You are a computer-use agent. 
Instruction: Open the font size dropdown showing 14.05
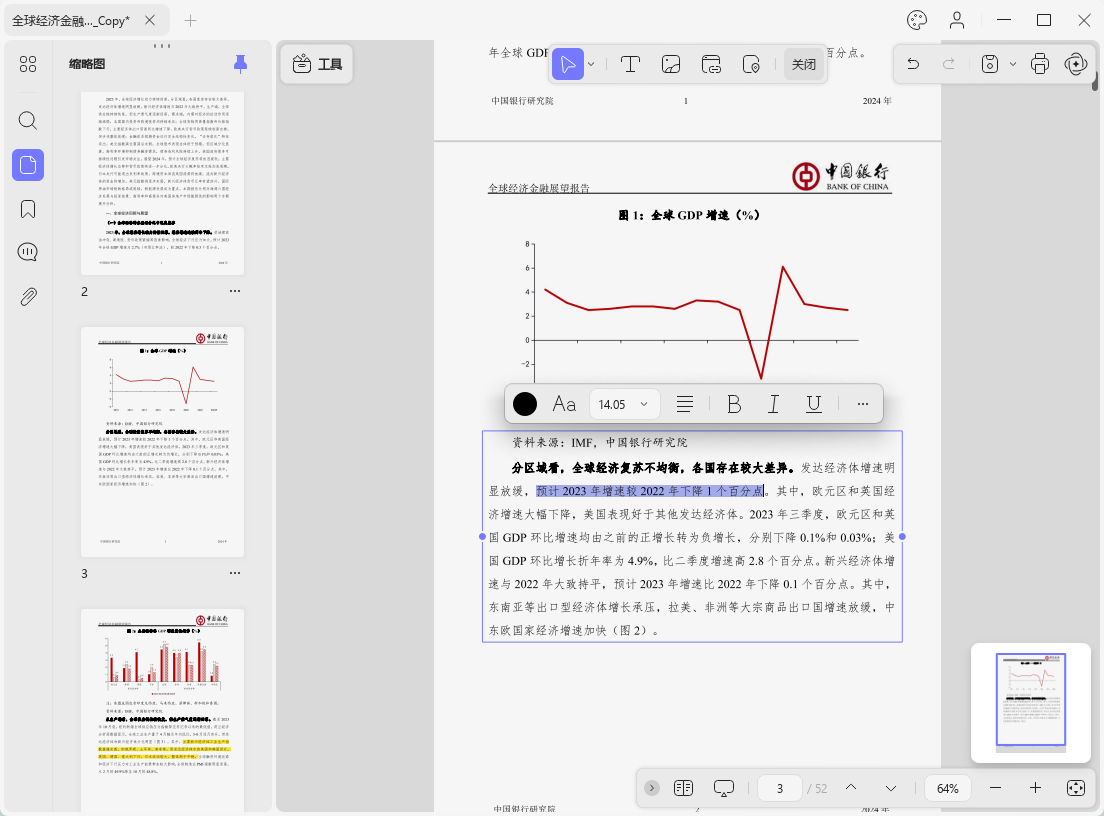click(x=624, y=404)
